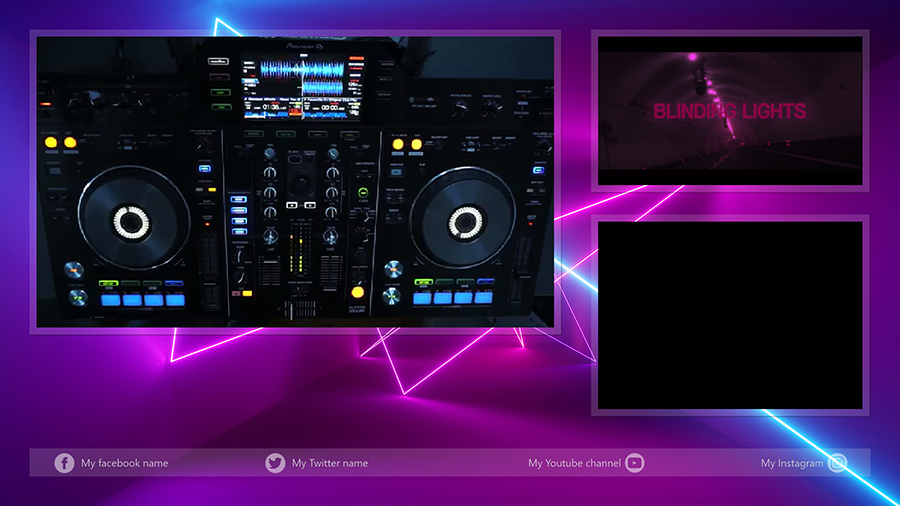The width and height of the screenshot is (900, 506).
Task: Click the waveform display on the DJ controller
Action: coord(303,87)
